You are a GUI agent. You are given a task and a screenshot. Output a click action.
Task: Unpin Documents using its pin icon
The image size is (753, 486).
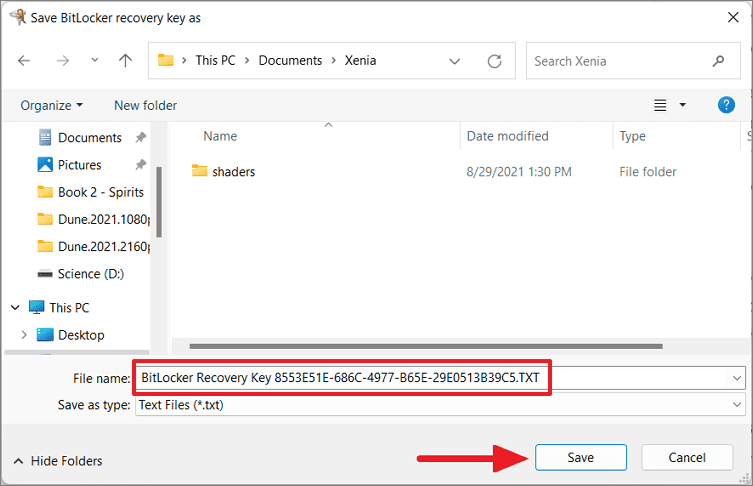click(141, 138)
